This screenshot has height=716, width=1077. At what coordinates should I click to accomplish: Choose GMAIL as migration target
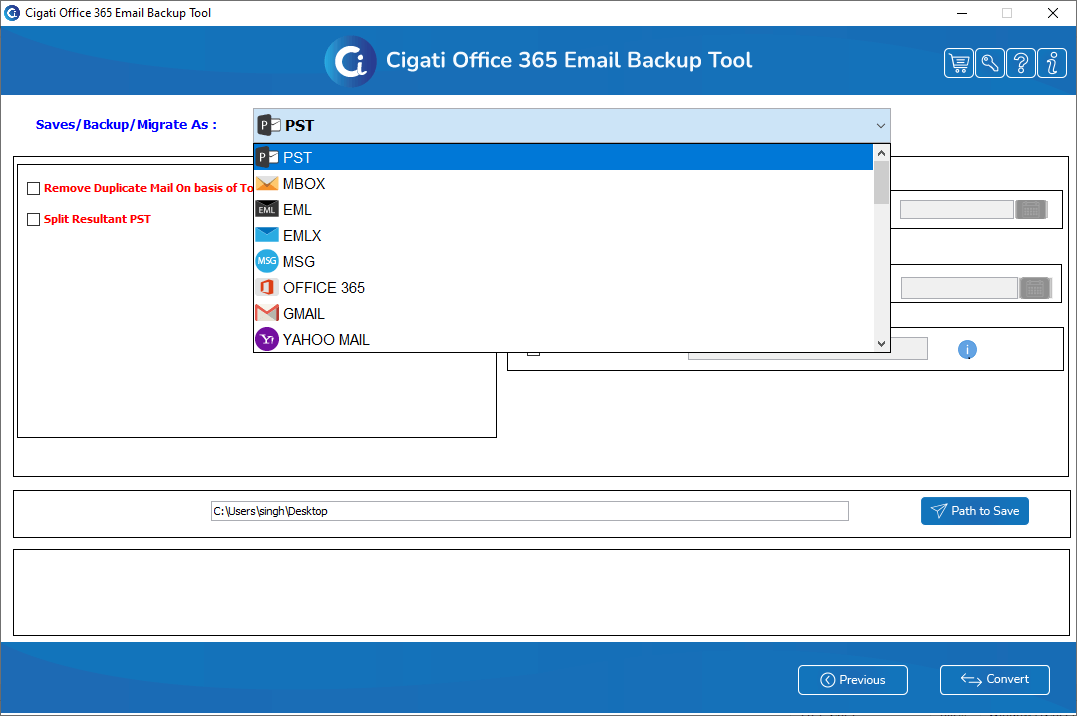[563, 313]
